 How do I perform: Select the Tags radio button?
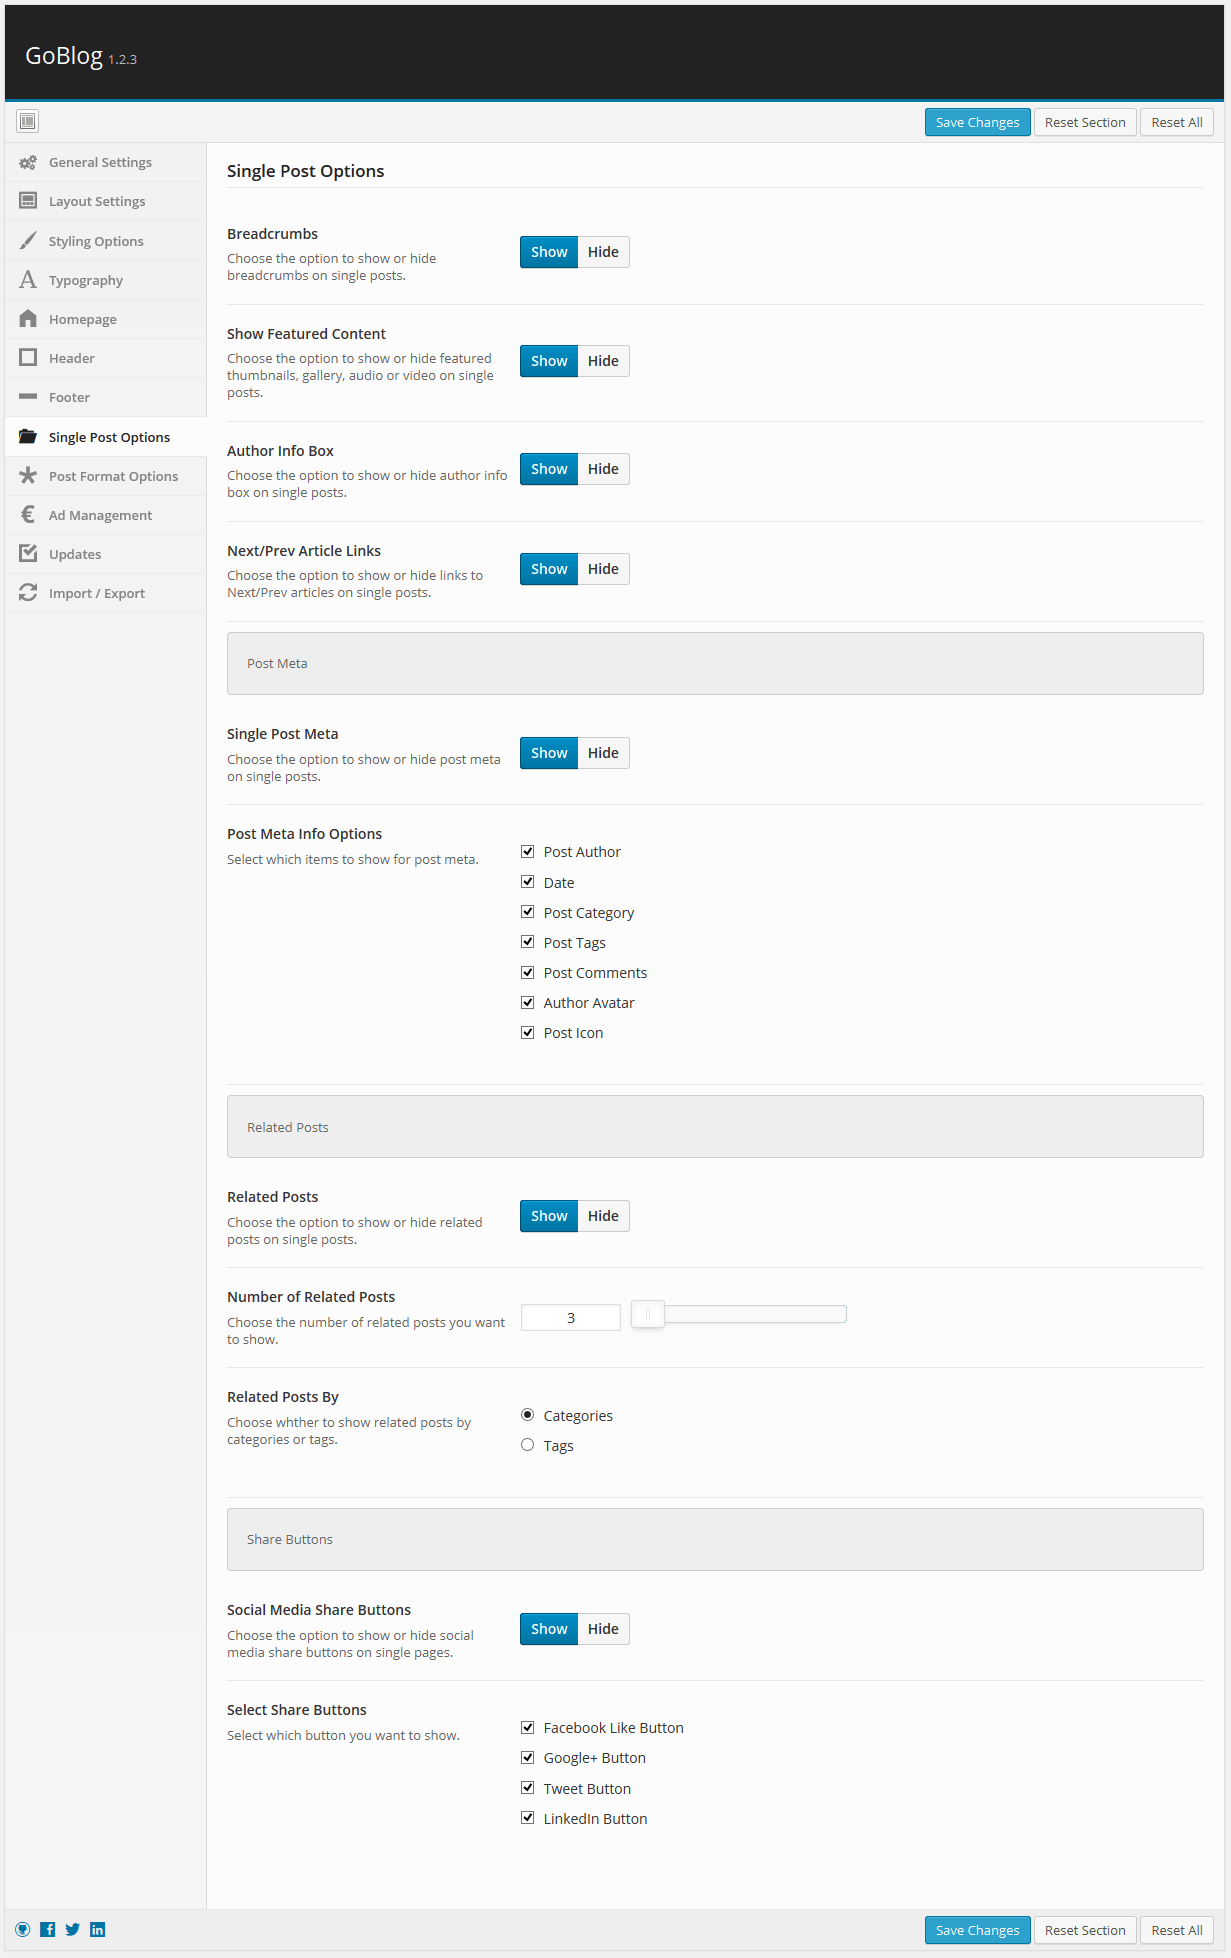(x=527, y=1445)
